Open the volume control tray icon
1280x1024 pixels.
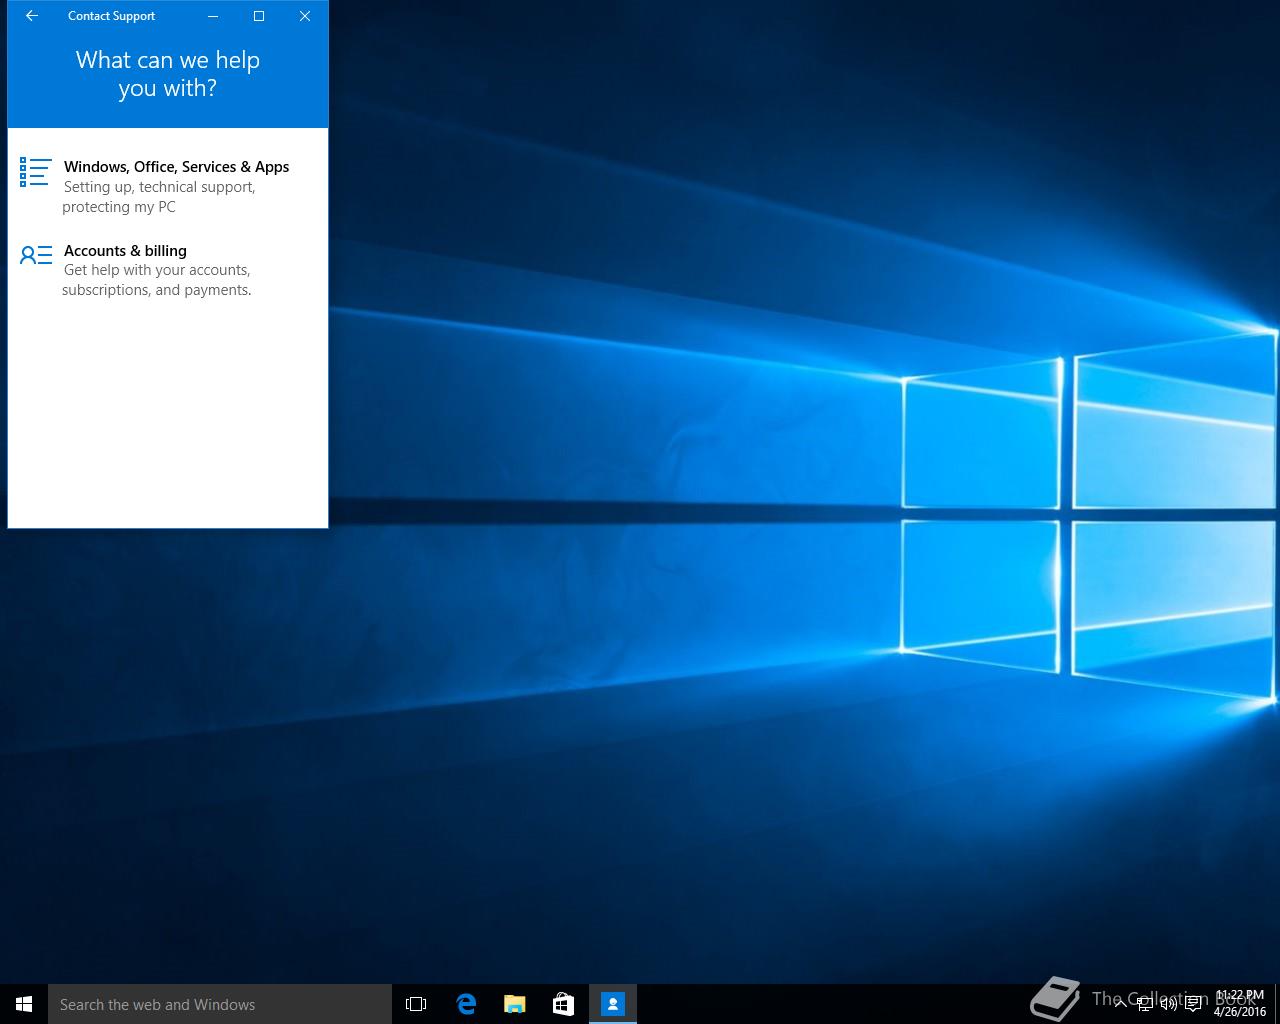1168,1004
